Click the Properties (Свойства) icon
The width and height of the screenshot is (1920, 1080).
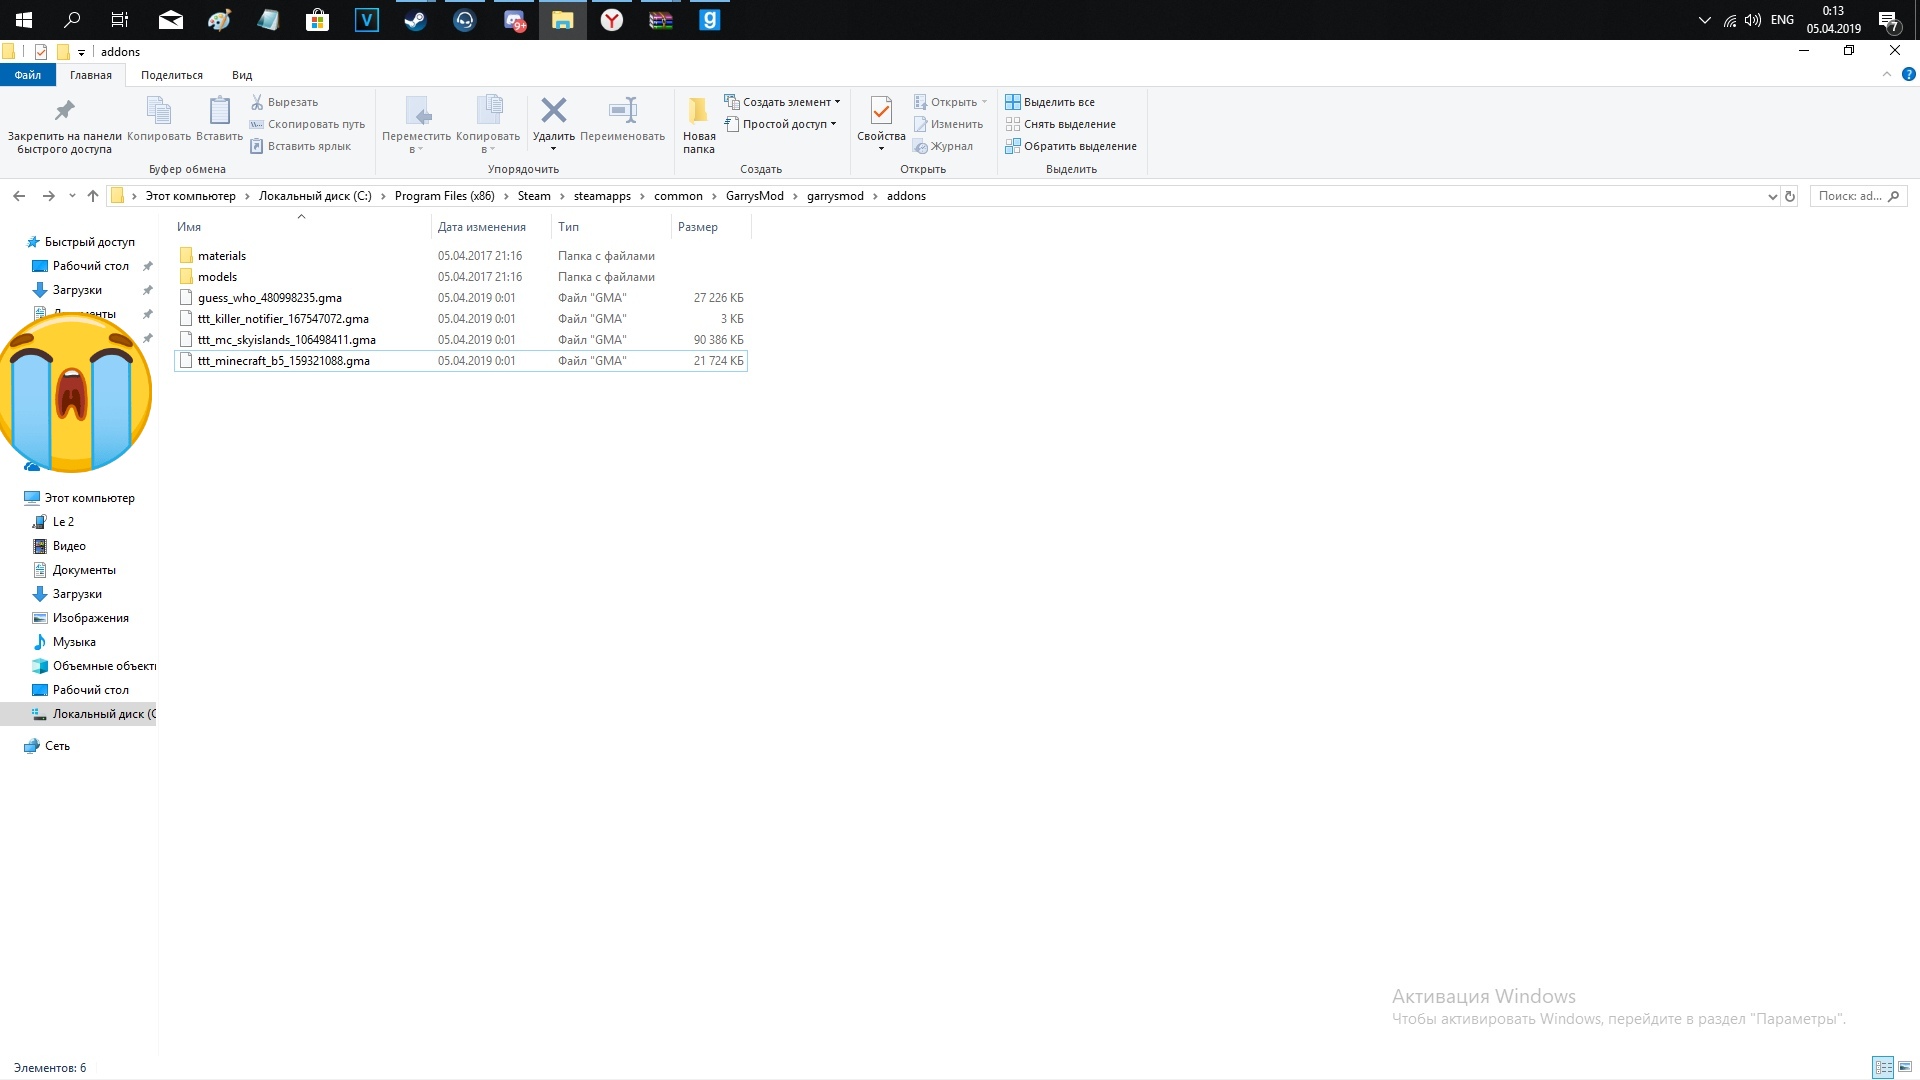click(881, 110)
